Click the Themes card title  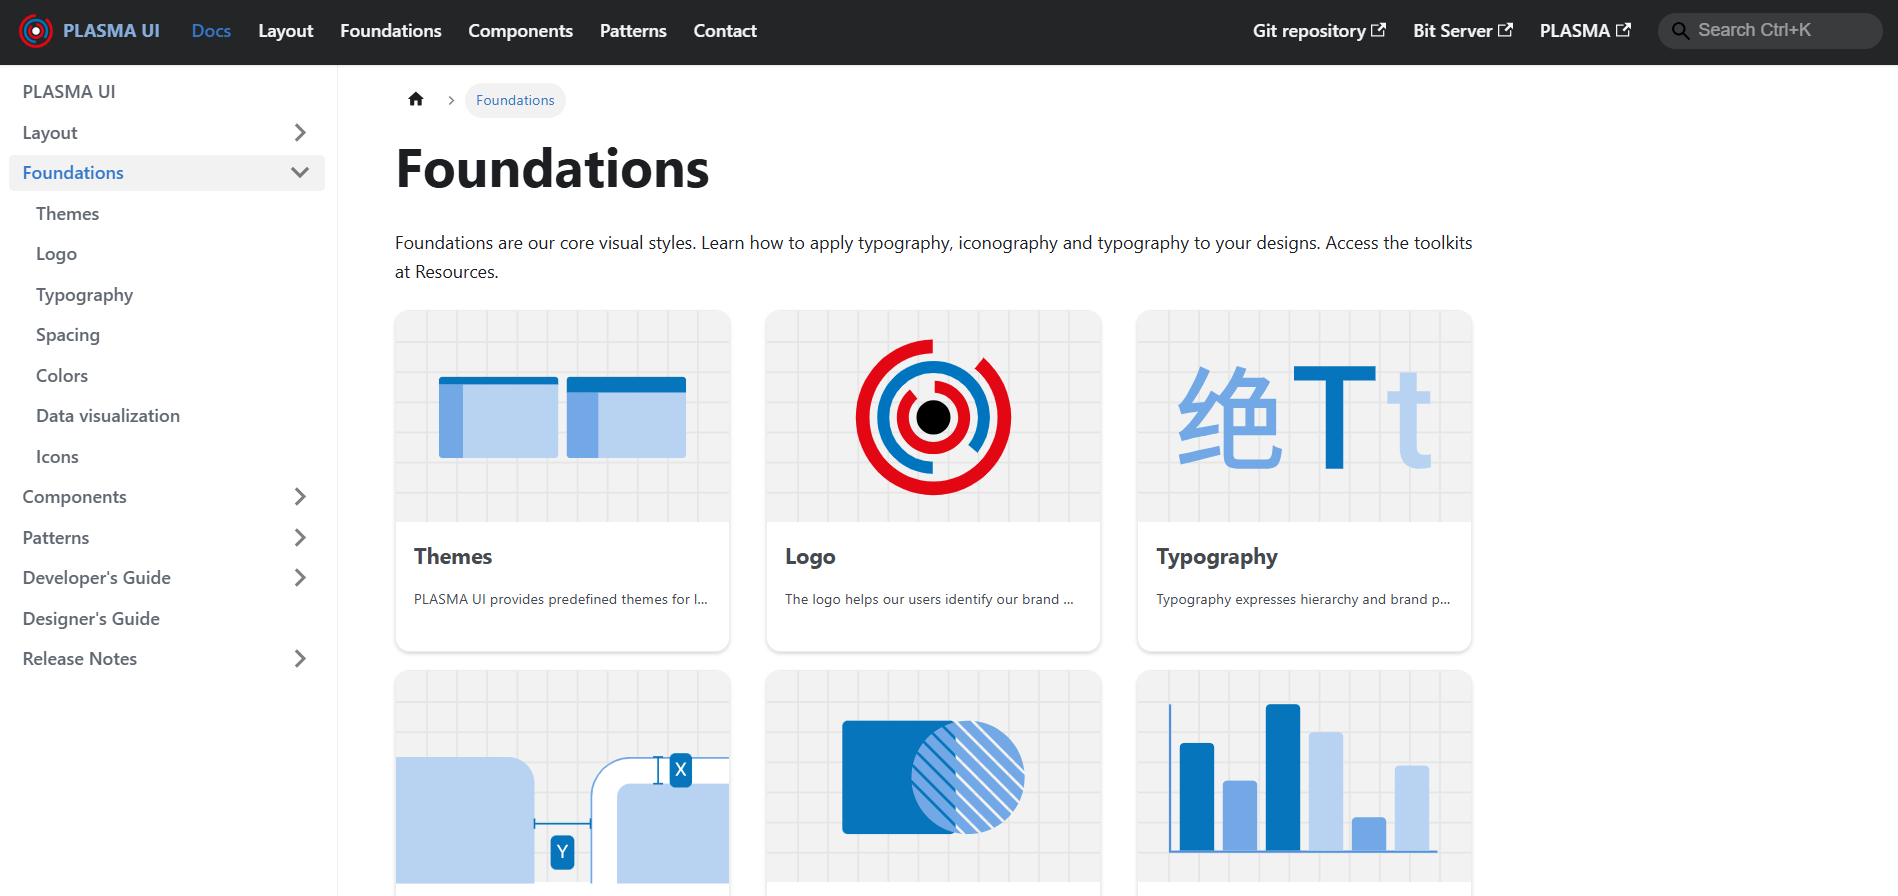coord(453,556)
